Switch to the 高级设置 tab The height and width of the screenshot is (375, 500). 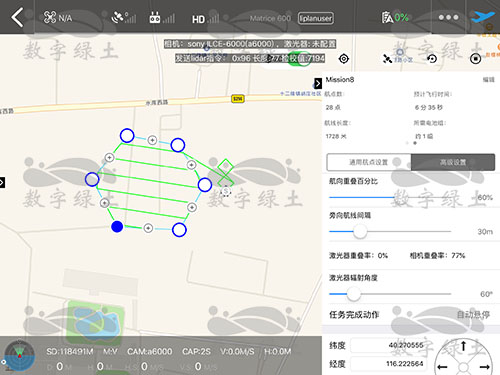coord(453,162)
